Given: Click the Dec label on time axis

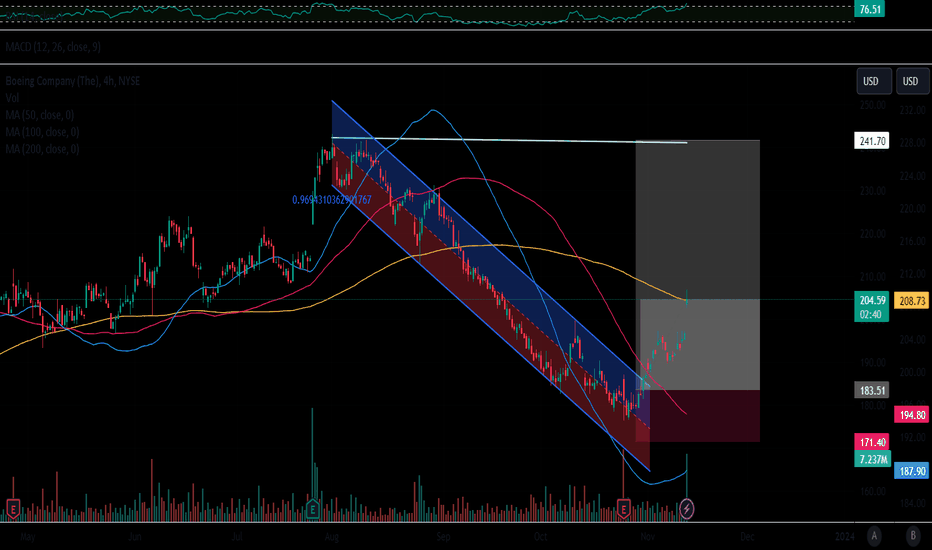Looking at the screenshot, I should point(747,537).
